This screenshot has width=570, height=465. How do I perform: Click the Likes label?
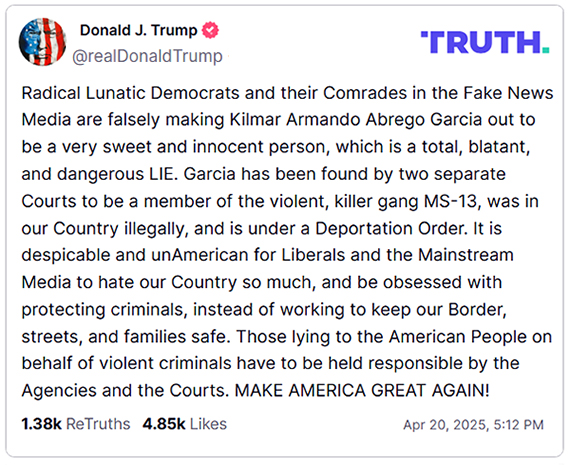click(208, 424)
